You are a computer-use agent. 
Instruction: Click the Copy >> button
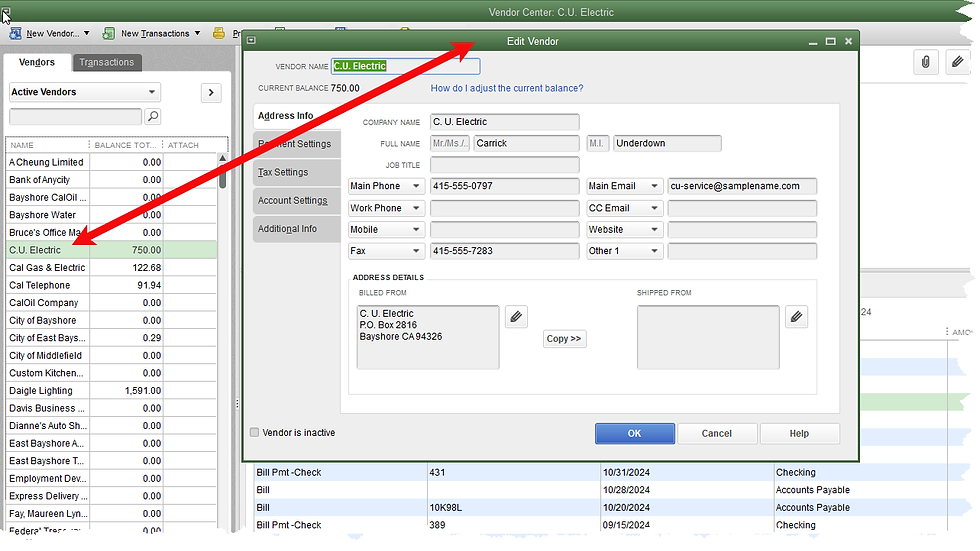coord(564,339)
